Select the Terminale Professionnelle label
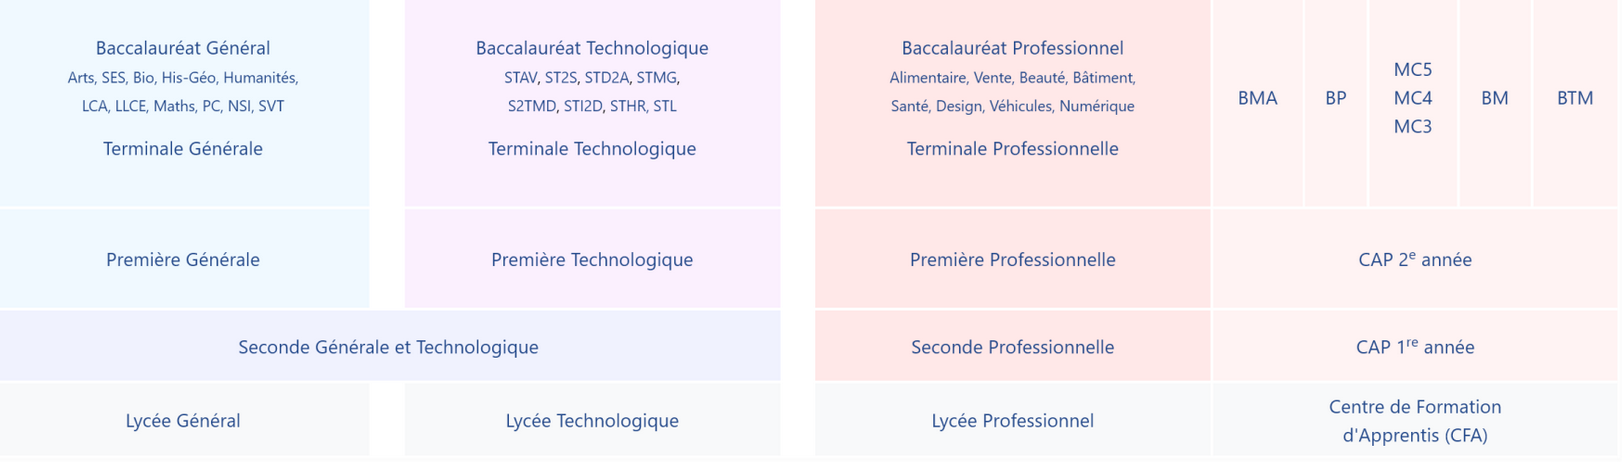The height and width of the screenshot is (462, 1622). click(1012, 149)
